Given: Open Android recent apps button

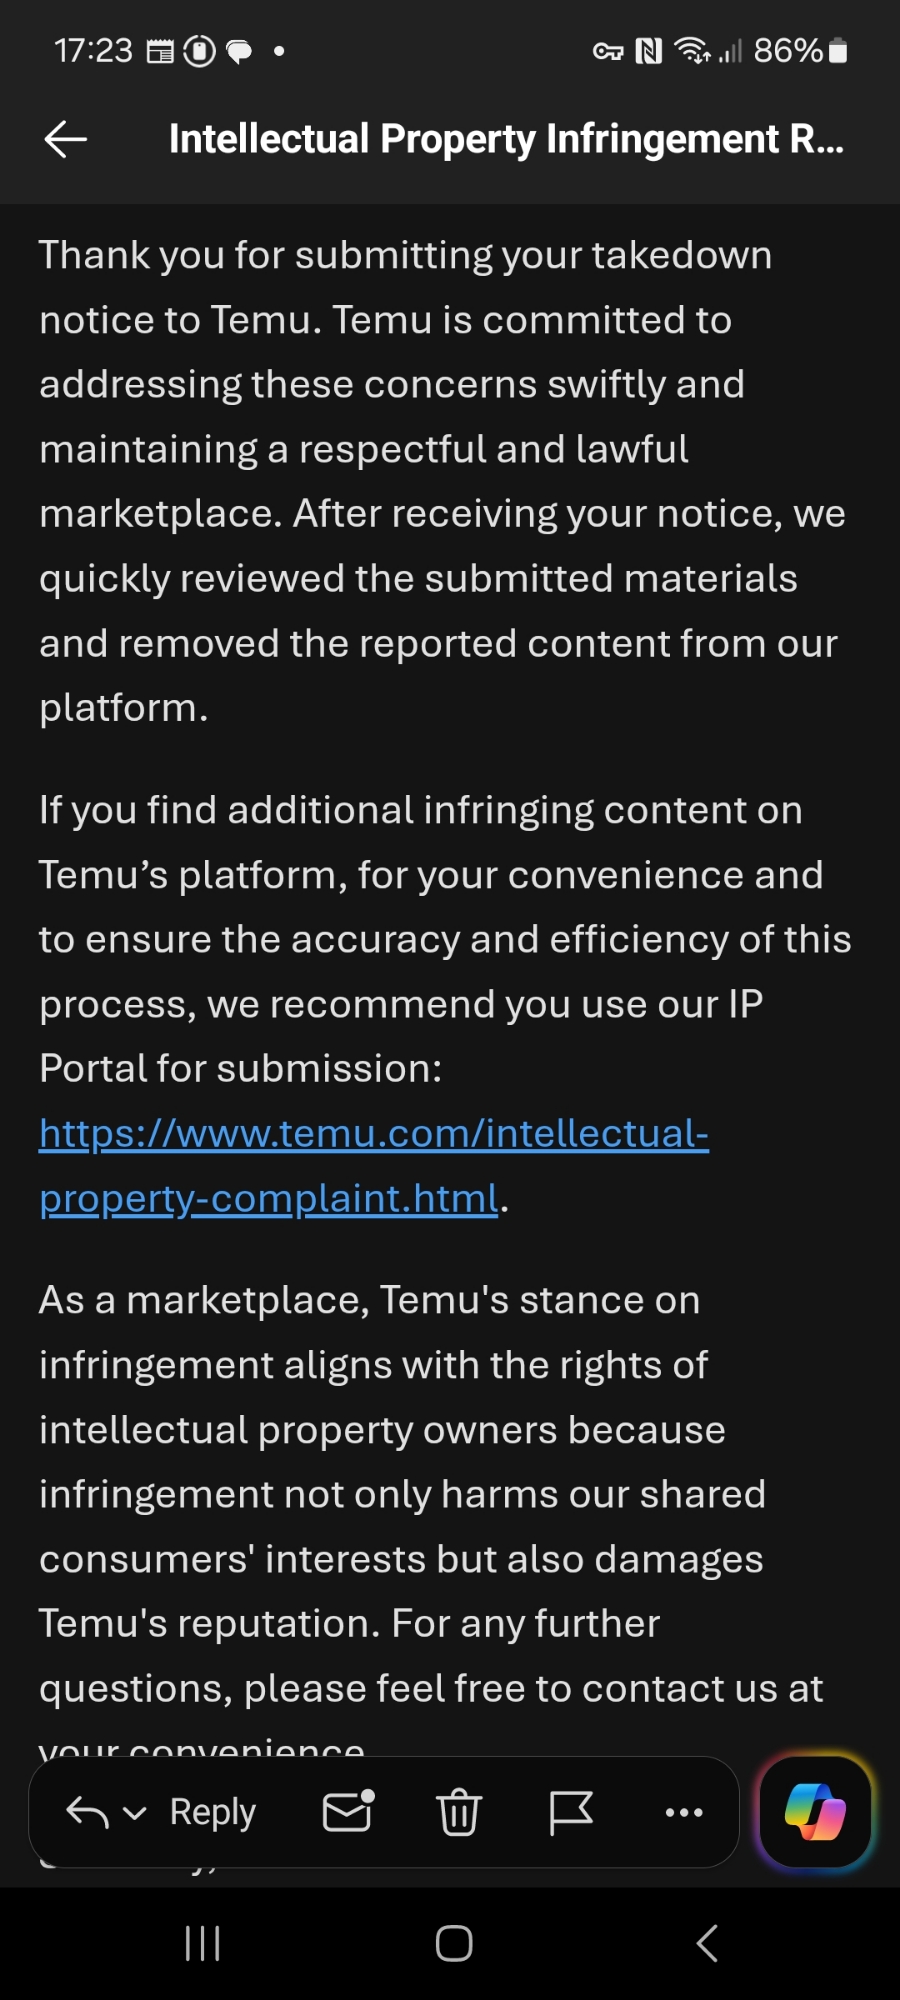Looking at the screenshot, I should [x=202, y=1943].
